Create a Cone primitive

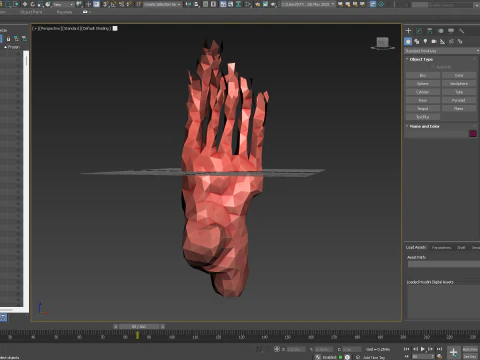click(459, 75)
